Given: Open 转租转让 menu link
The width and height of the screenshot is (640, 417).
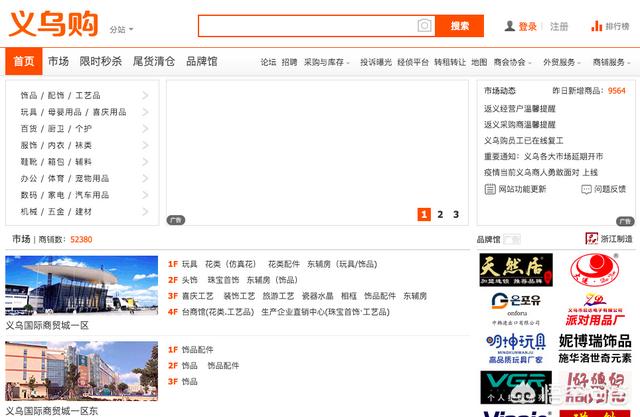Looking at the screenshot, I should pyautogui.click(x=450, y=62).
